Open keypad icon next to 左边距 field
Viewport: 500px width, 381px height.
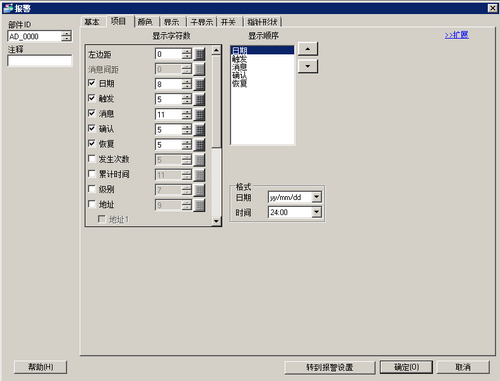click(199, 54)
